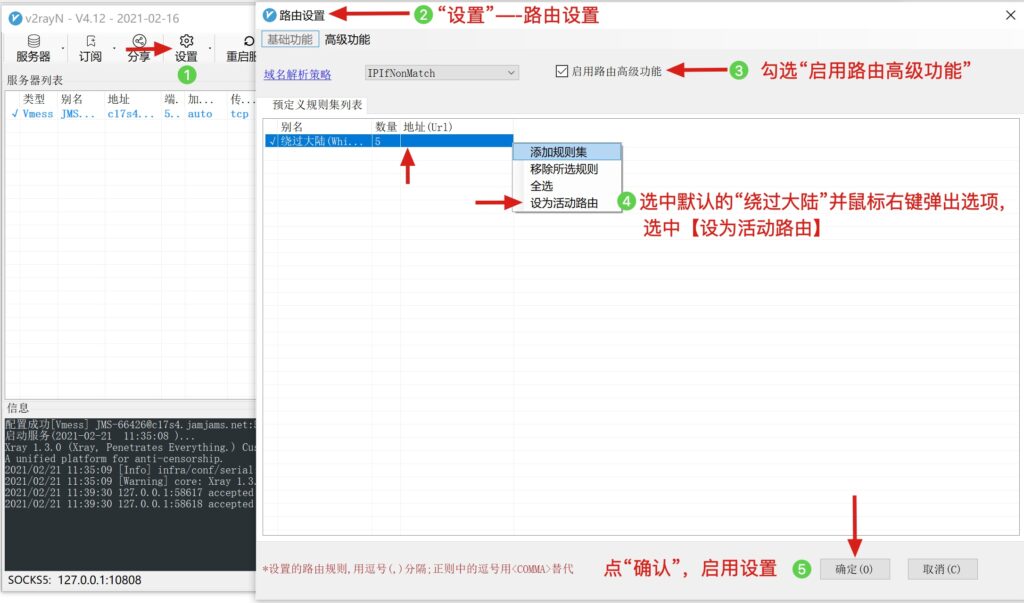This screenshot has width=1024, height=603.
Task: Close the 路由设置 dialog with X
Action: click(x=1010, y=14)
